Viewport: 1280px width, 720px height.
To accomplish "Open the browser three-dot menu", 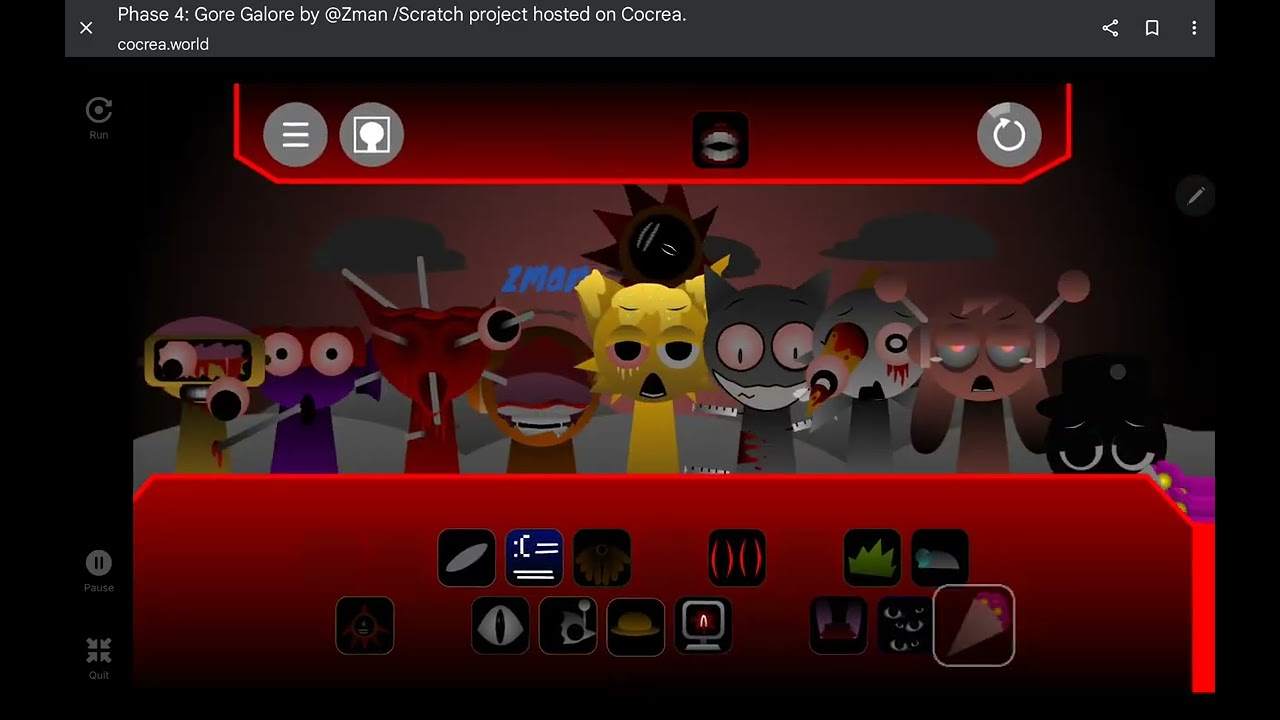I will [x=1194, y=28].
